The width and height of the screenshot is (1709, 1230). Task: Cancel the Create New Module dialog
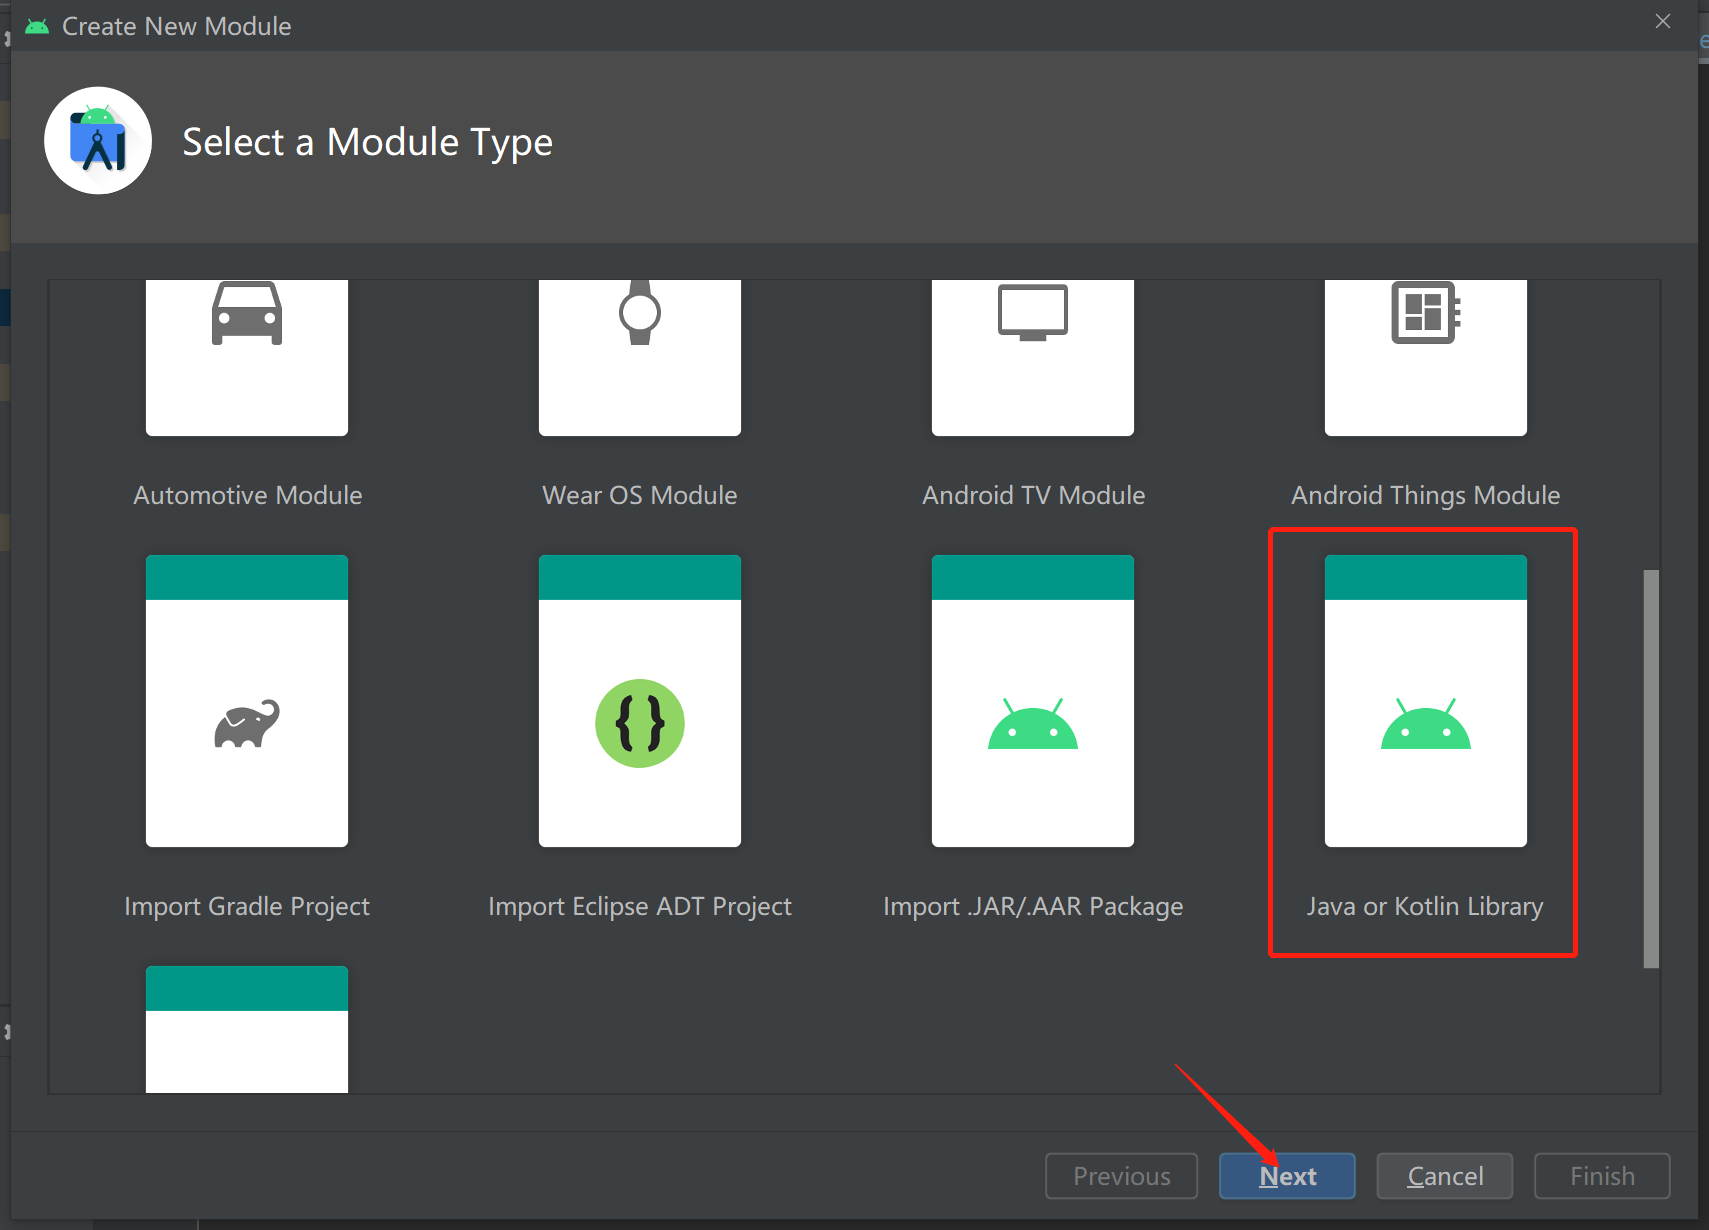click(x=1445, y=1176)
